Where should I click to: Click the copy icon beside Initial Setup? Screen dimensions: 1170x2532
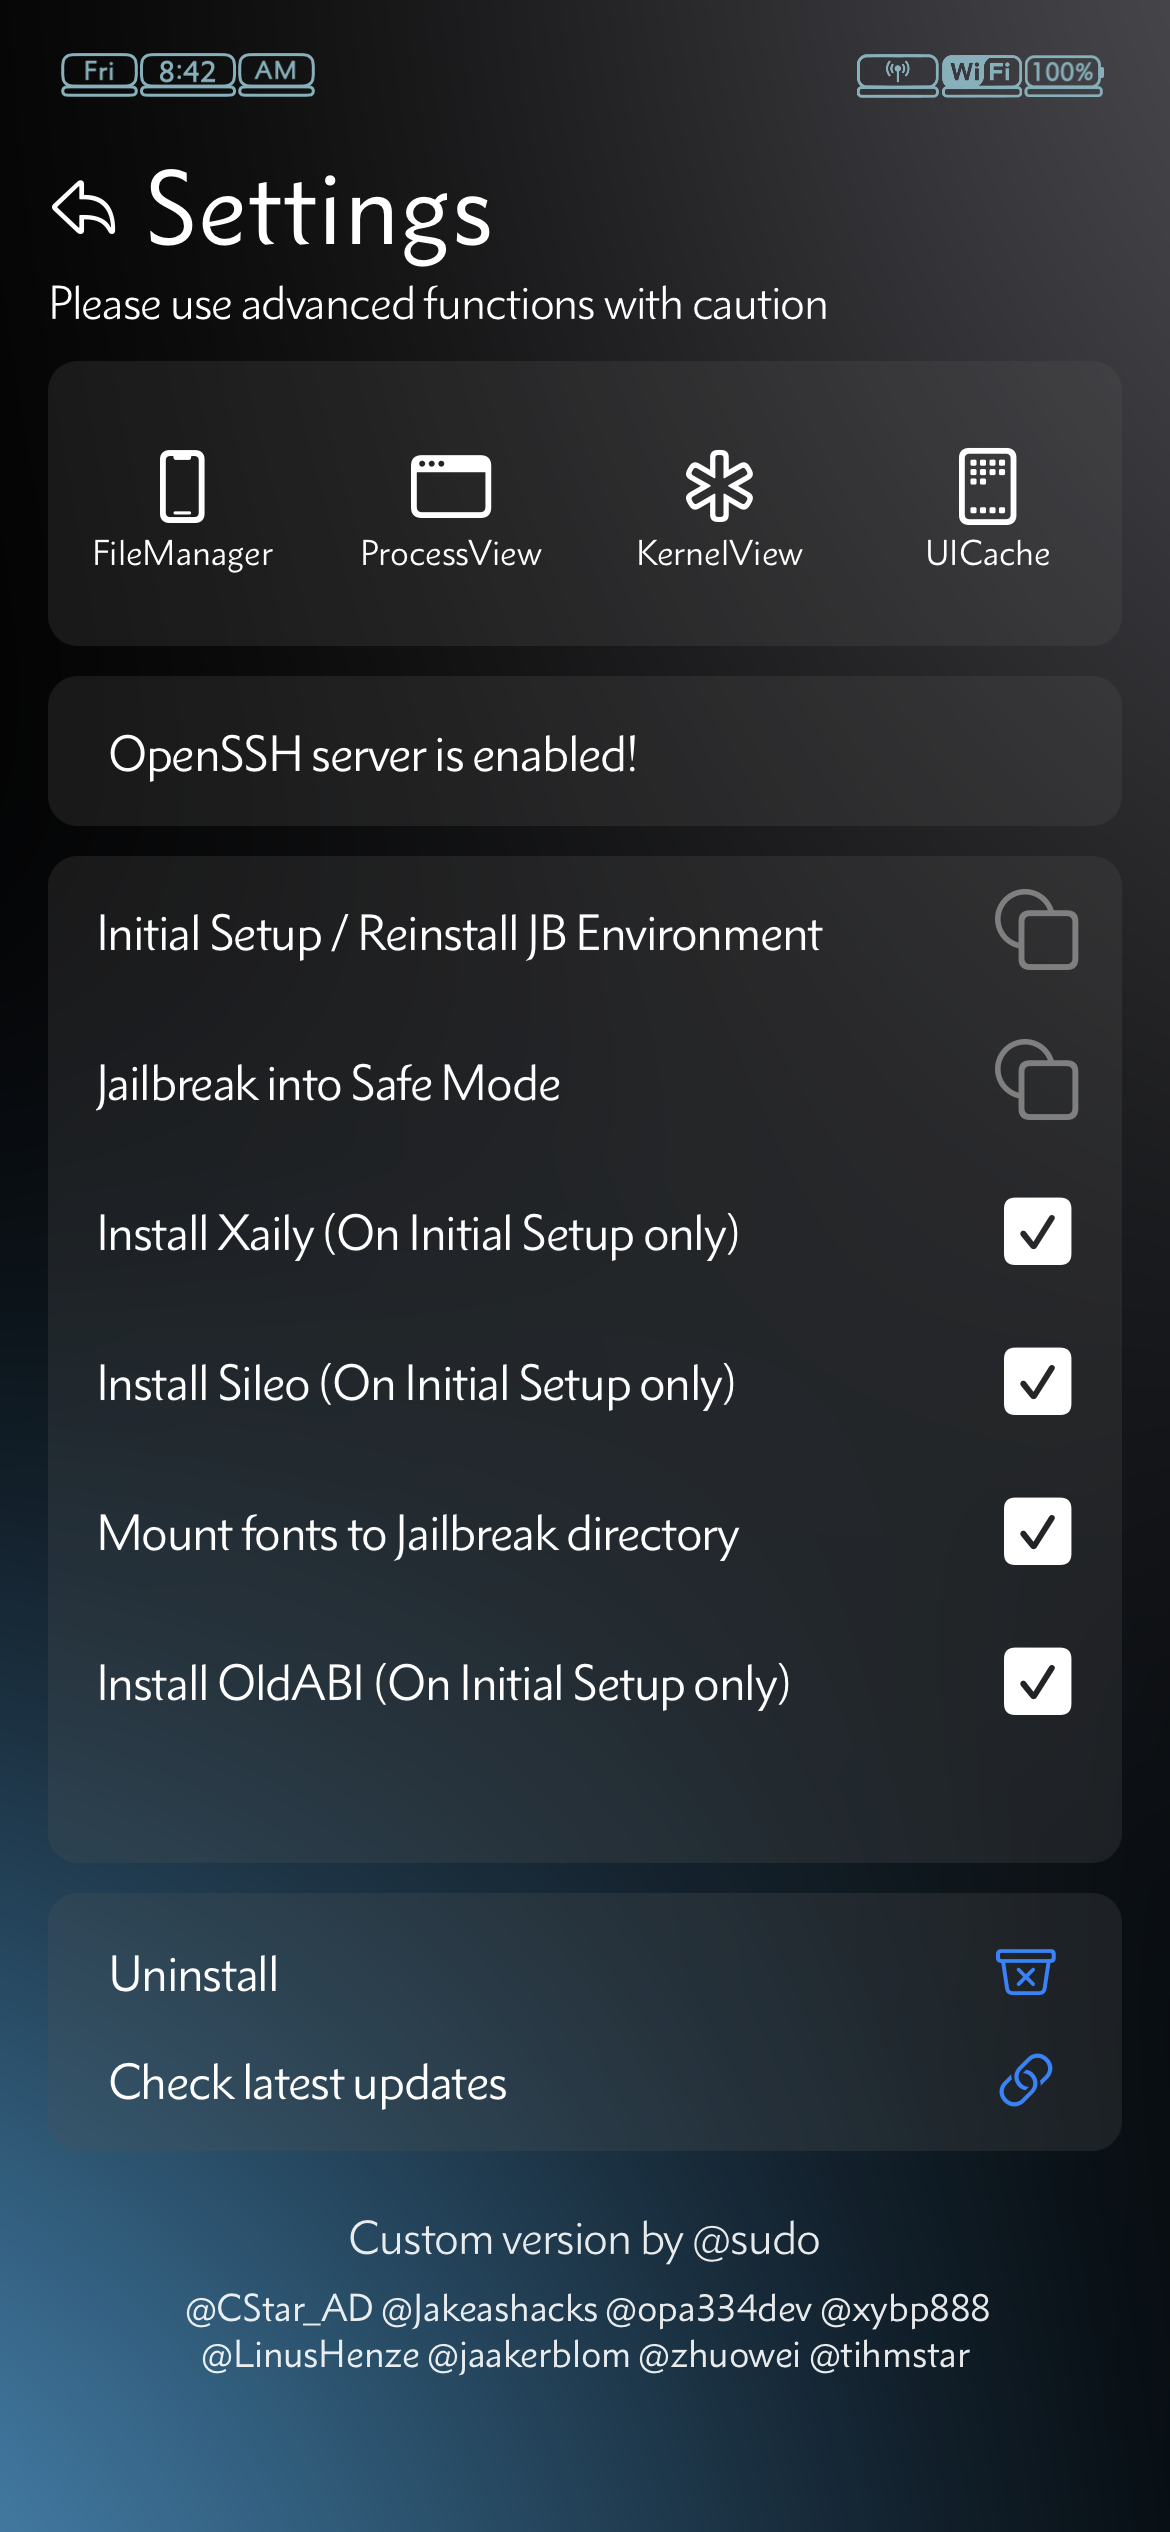1037,933
